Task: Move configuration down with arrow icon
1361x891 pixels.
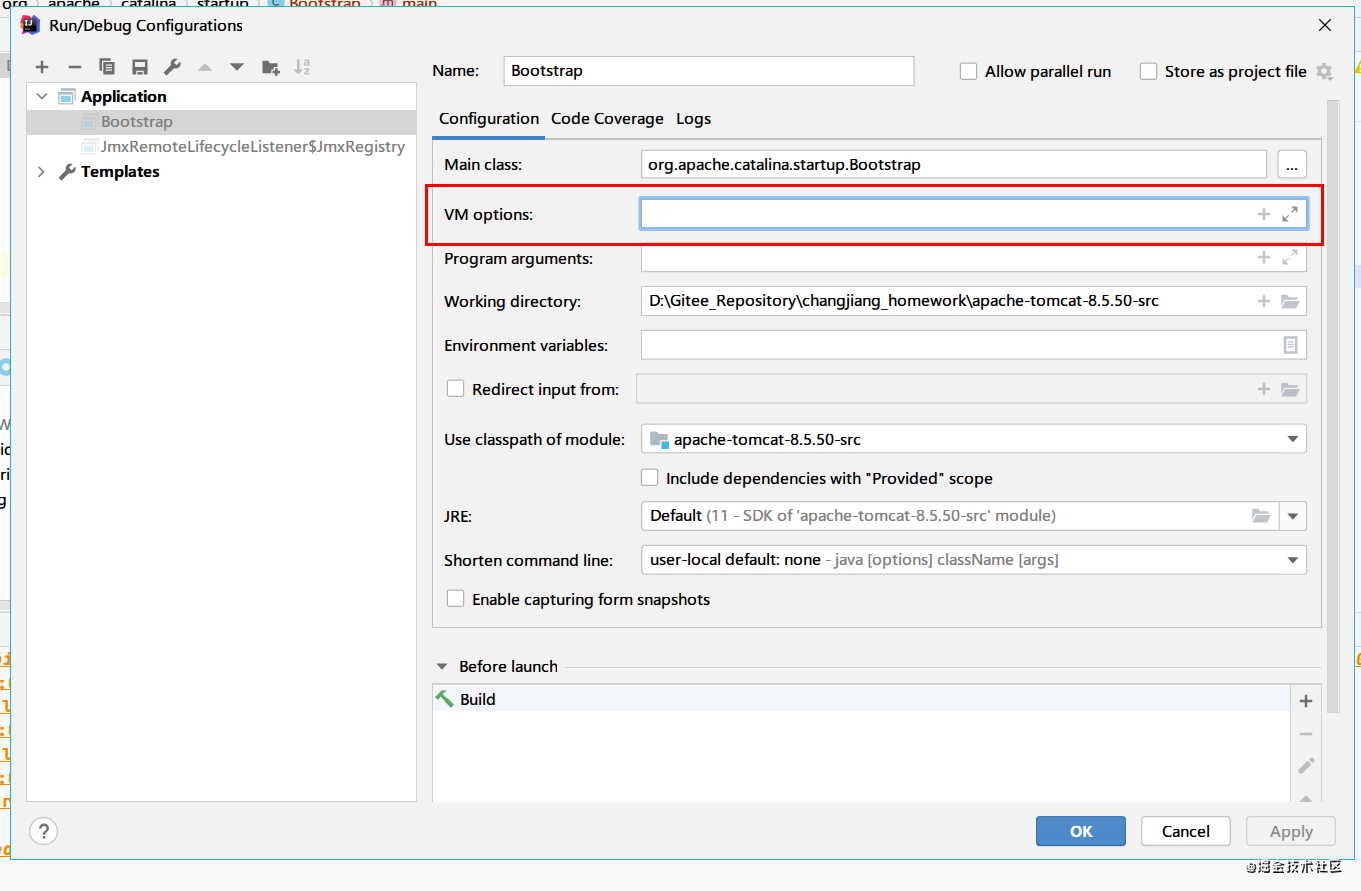Action: click(x=237, y=67)
